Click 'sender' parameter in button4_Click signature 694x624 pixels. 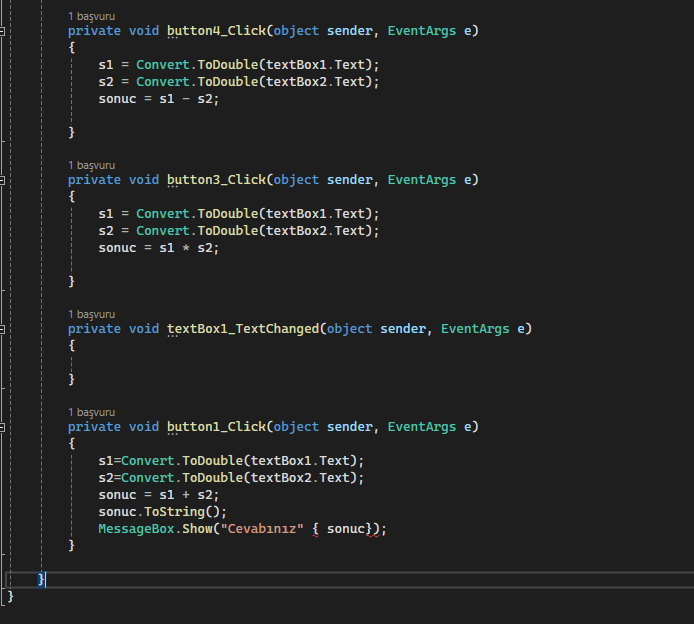click(x=350, y=31)
